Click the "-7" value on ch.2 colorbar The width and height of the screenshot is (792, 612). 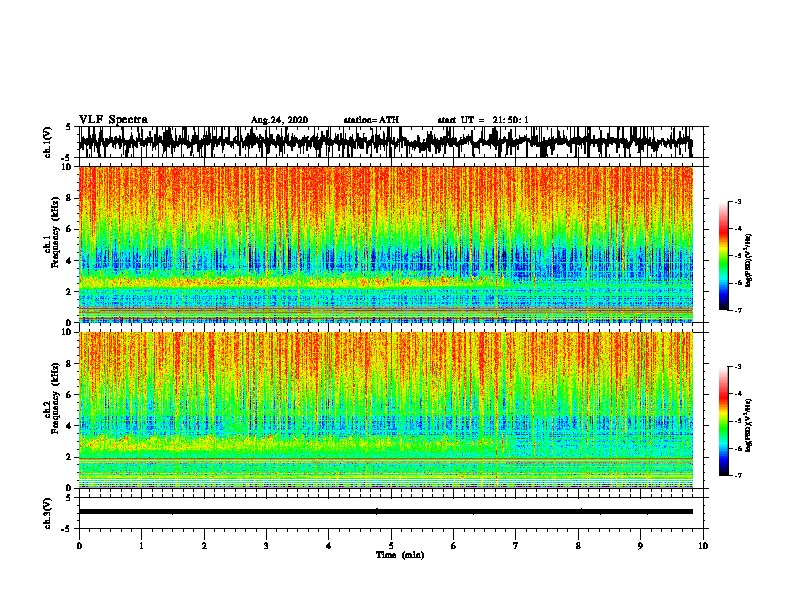(737, 476)
